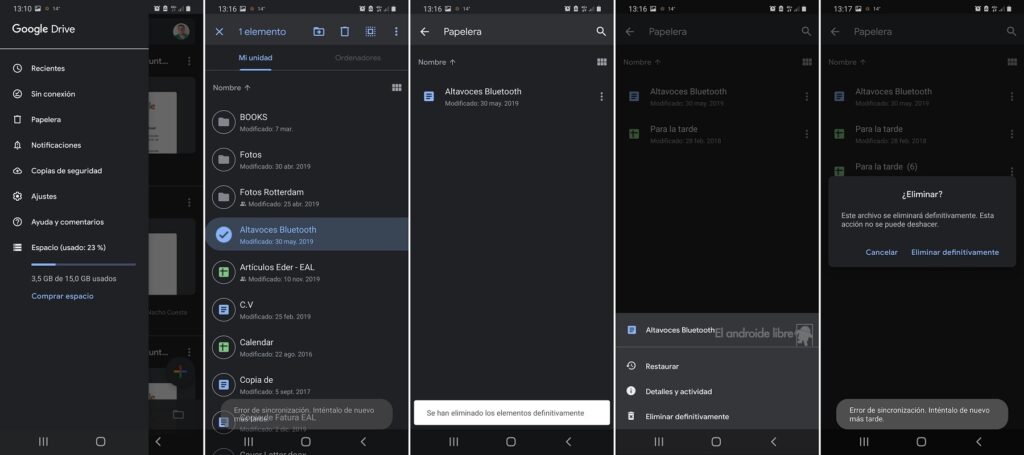Open more options in the 1 elemento toolbar
Image resolution: width=1024 pixels, height=455 pixels.
click(396, 31)
